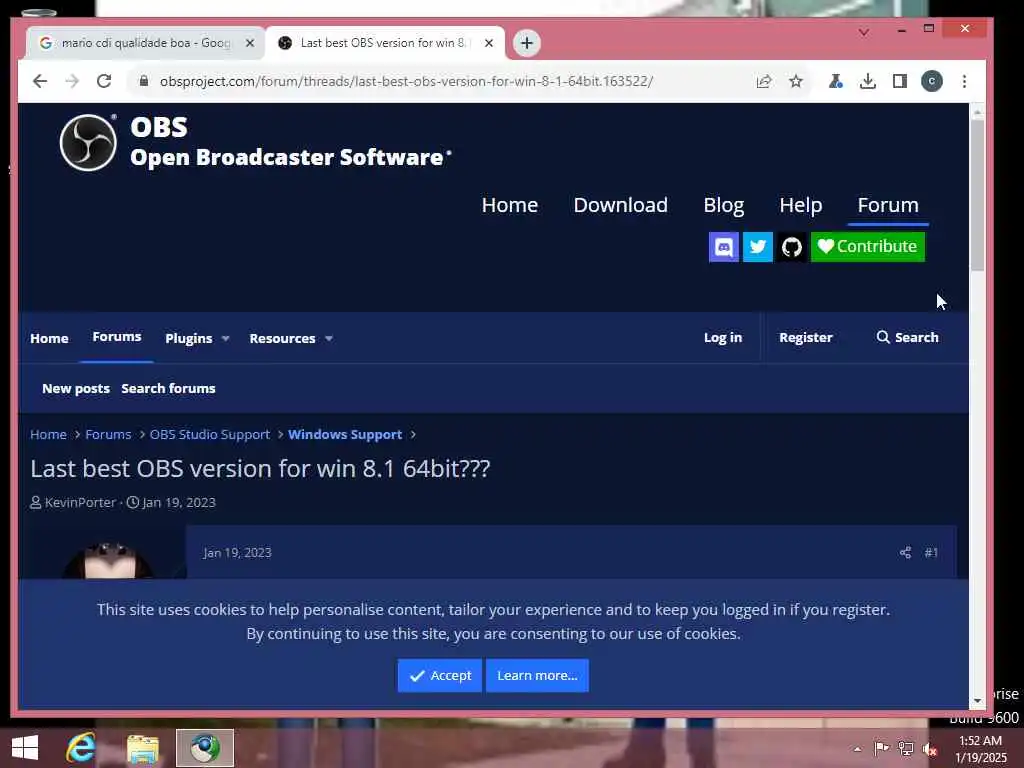
Task: Open the Blog page
Action: point(724,205)
